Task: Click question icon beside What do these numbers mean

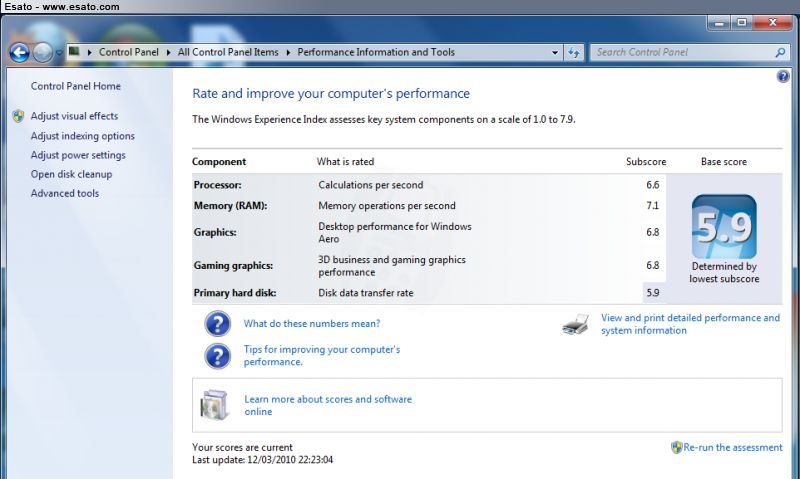Action: pos(218,324)
